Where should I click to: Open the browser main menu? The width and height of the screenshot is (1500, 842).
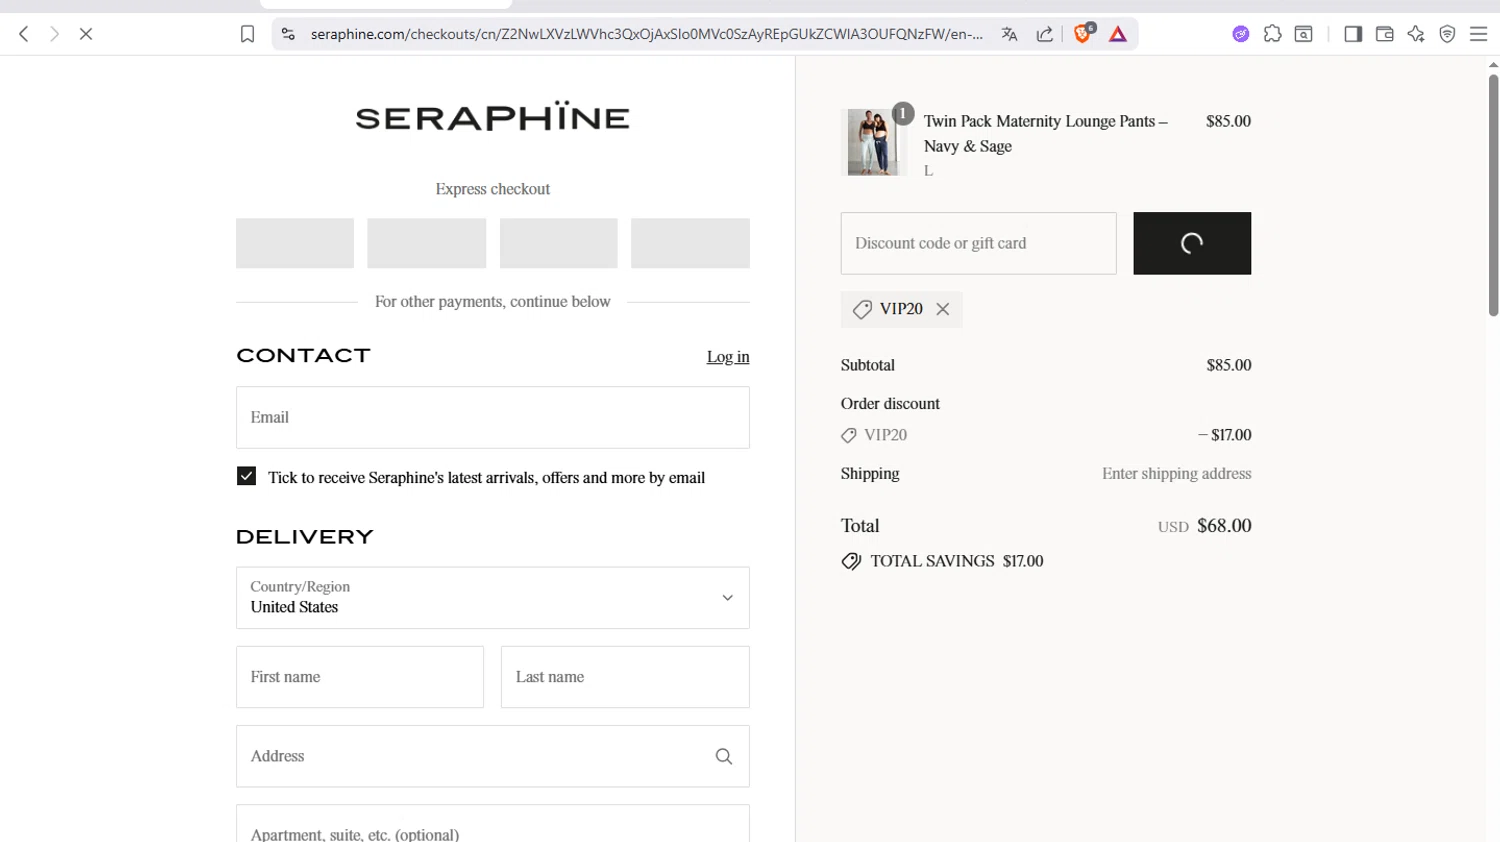click(1479, 34)
